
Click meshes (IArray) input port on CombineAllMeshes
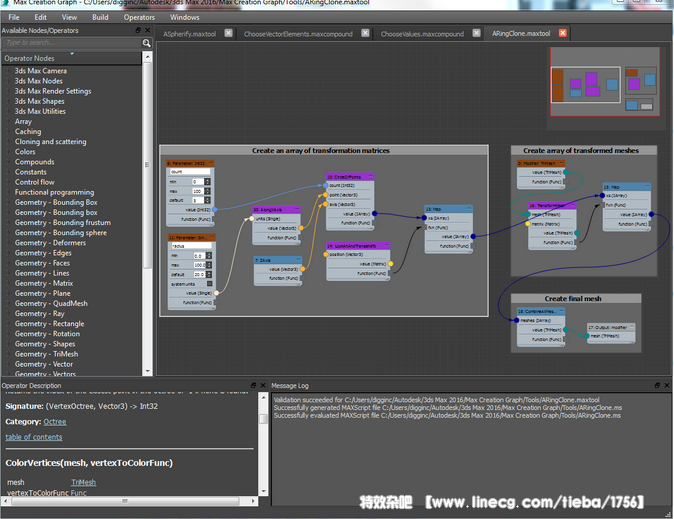click(x=517, y=320)
